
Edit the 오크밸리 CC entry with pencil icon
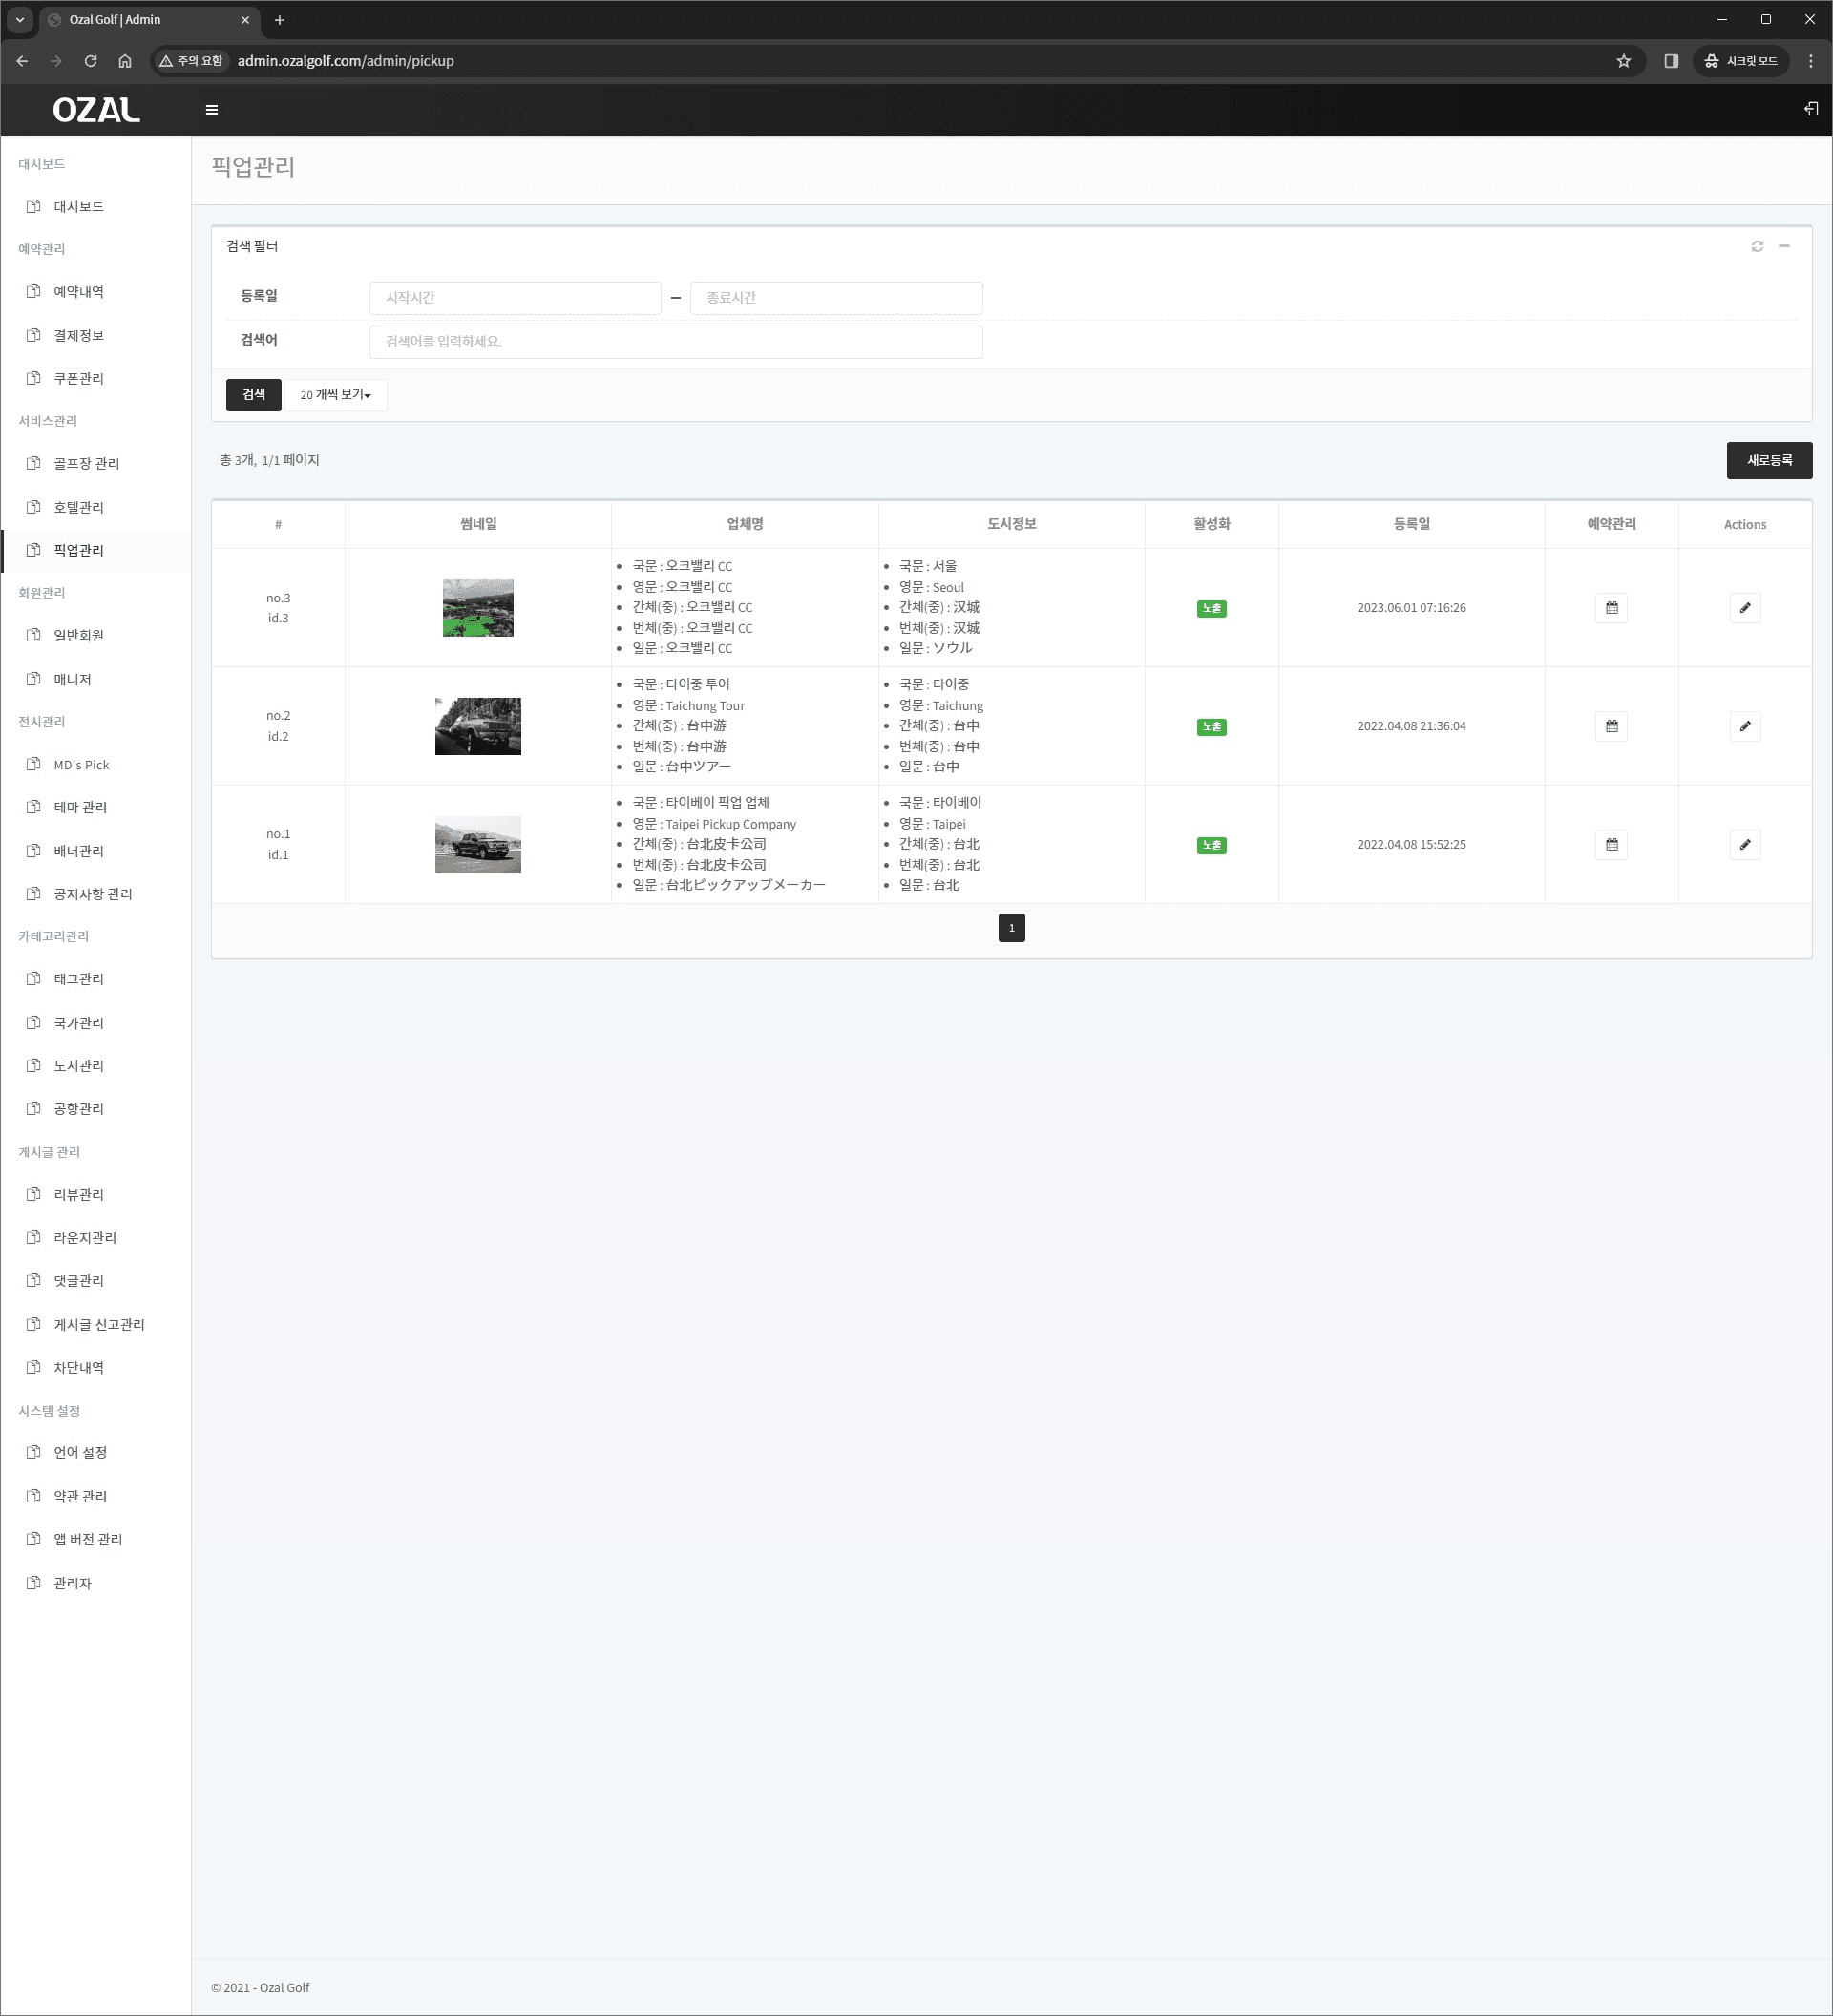click(x=1744, y=608)
